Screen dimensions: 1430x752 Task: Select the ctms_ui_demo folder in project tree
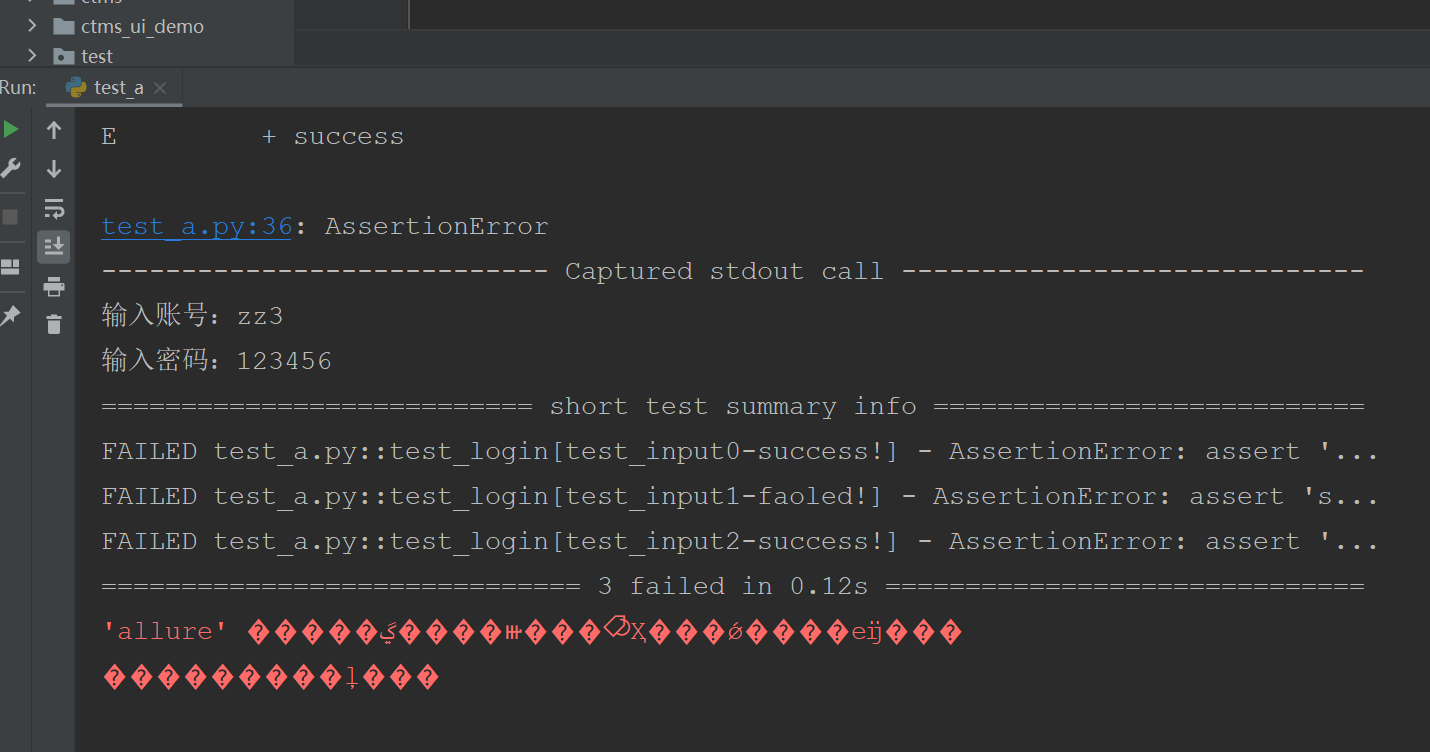point(142,27)
